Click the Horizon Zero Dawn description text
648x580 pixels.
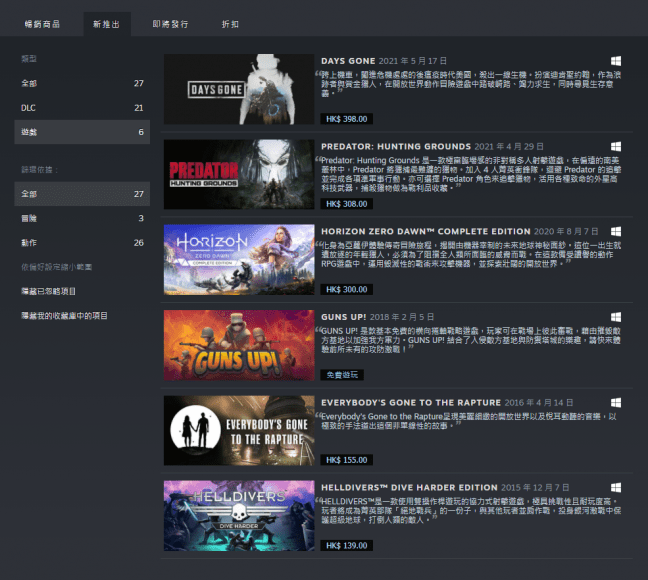click(x=469, y=255)
